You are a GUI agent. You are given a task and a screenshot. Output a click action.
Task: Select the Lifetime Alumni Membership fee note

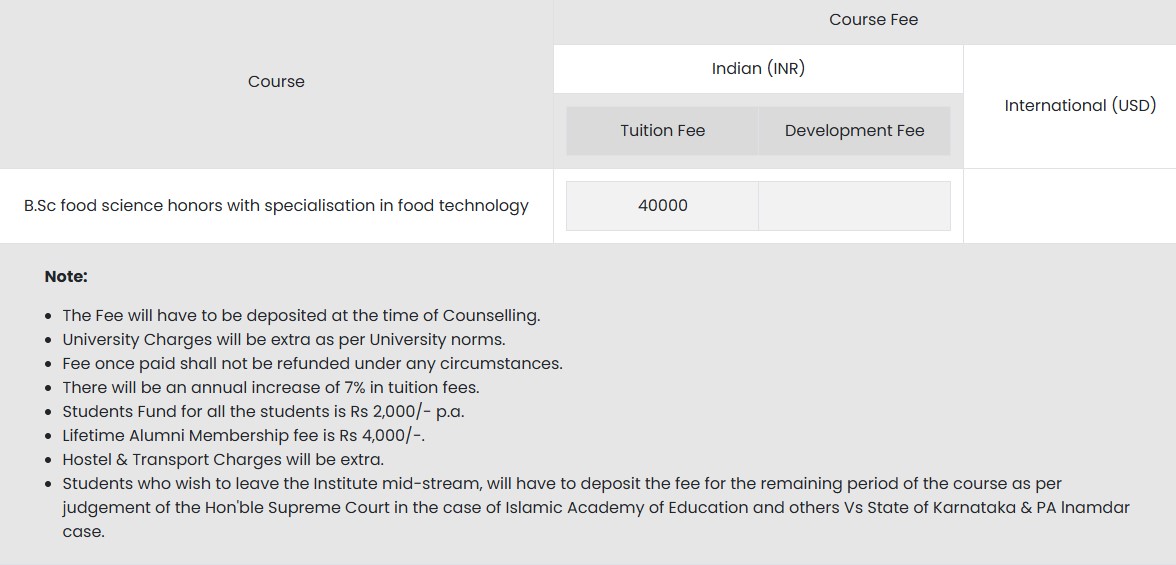point(250,436)
